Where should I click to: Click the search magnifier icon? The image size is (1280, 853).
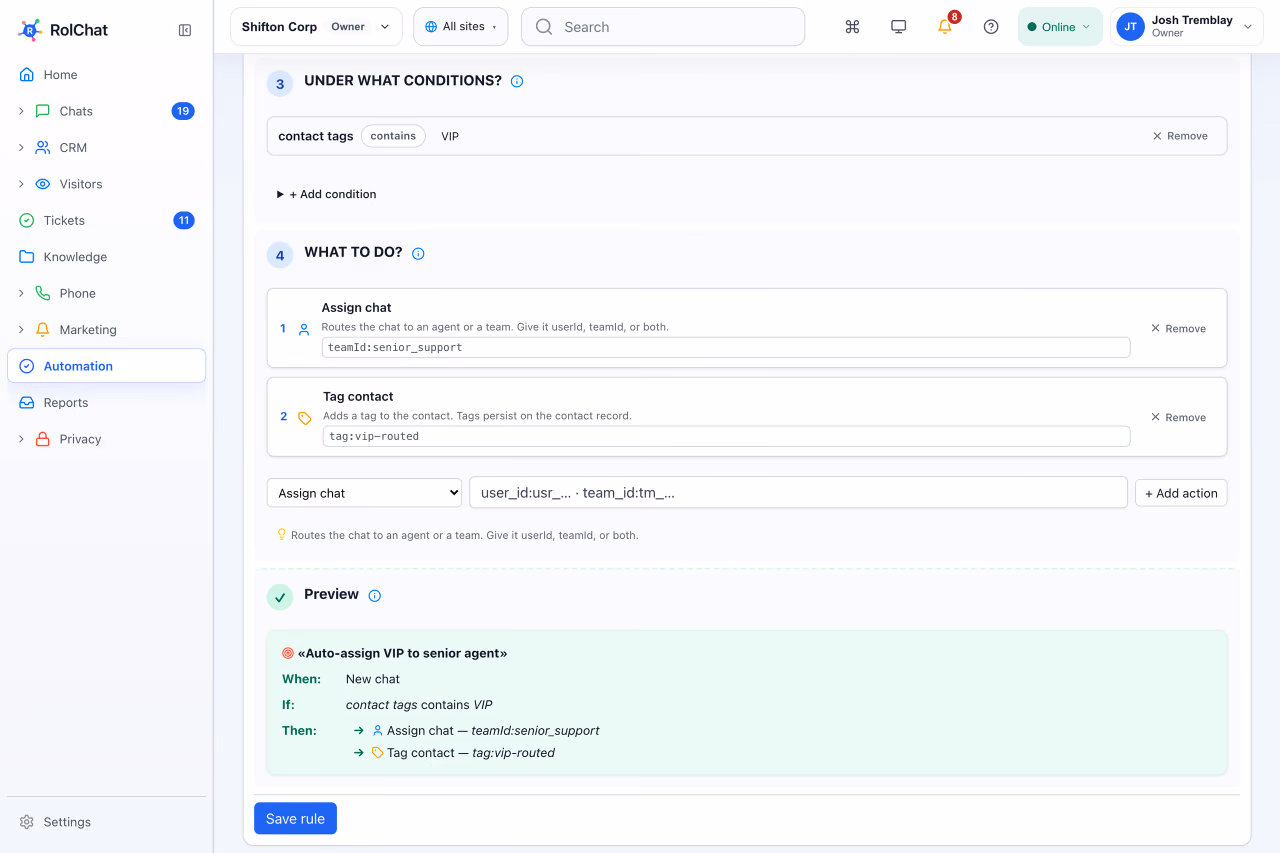pyautogui.click(x=544, y=27)
